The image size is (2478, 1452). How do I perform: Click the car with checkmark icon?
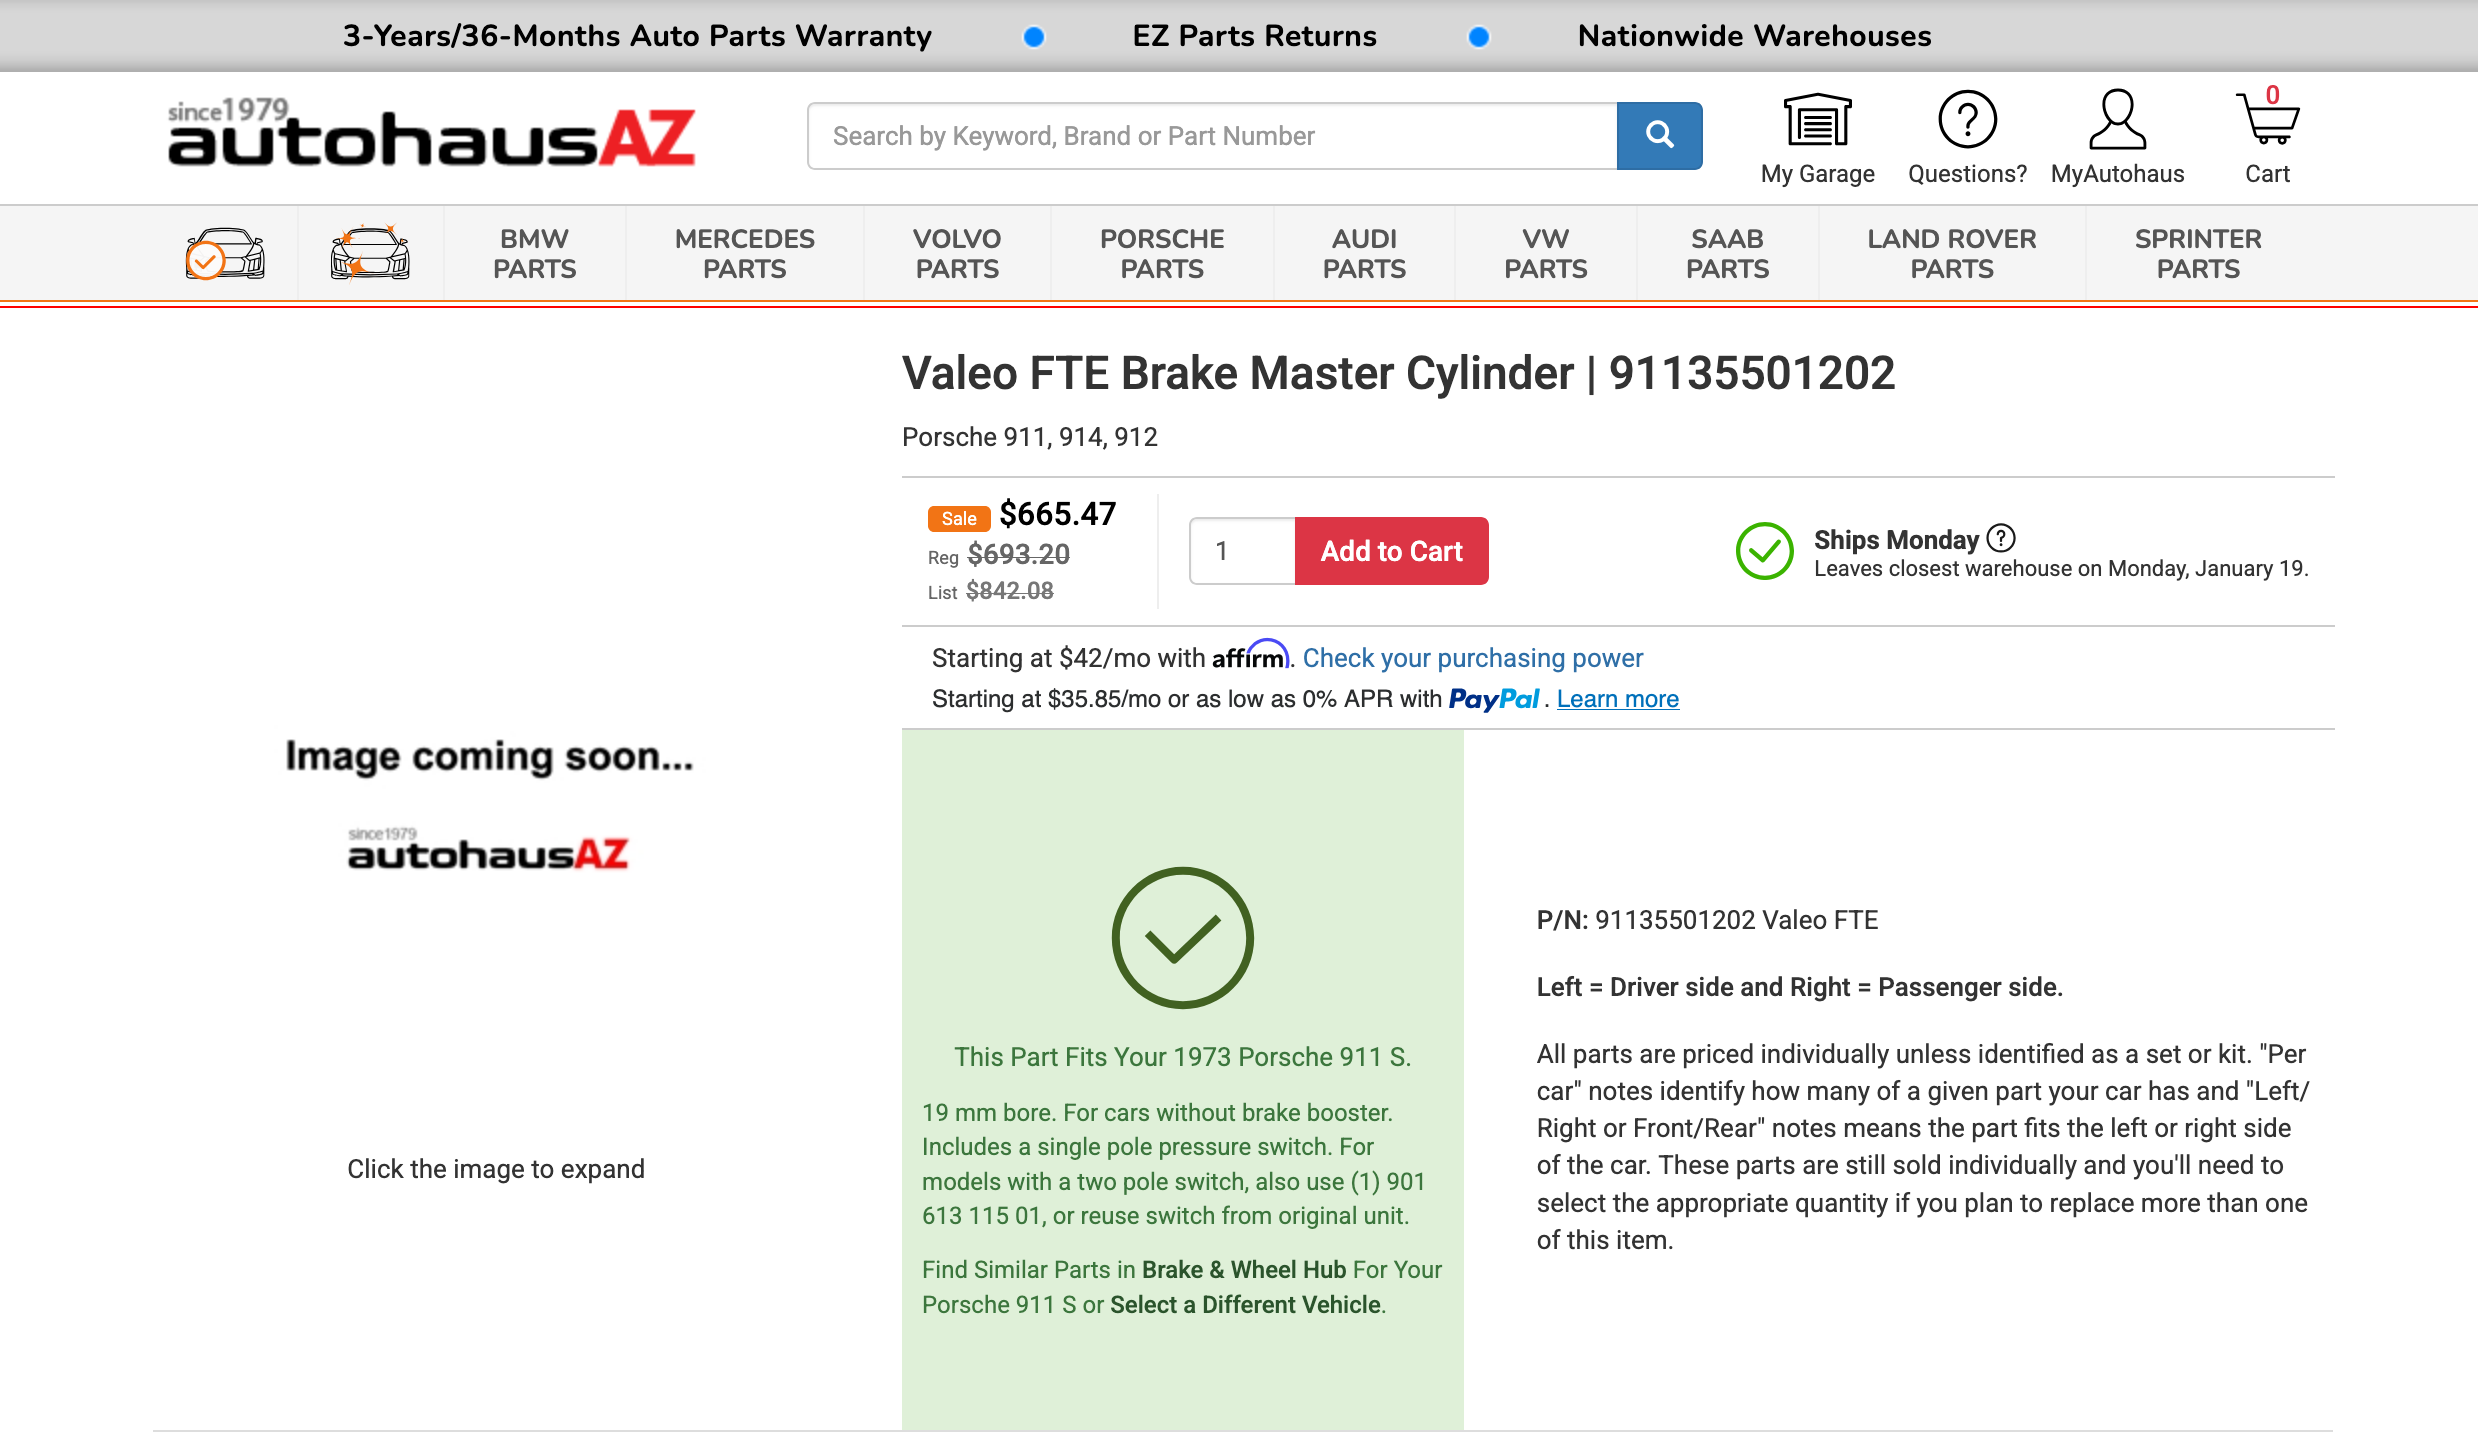pyautogui.click(x=225, y=253)
